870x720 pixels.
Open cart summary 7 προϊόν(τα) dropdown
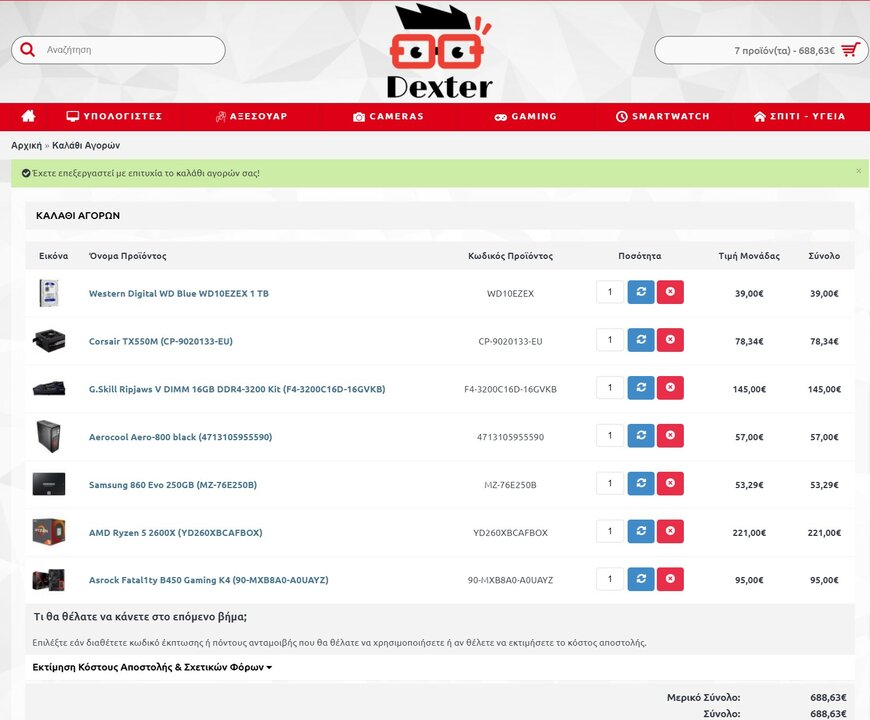[761, 50]
